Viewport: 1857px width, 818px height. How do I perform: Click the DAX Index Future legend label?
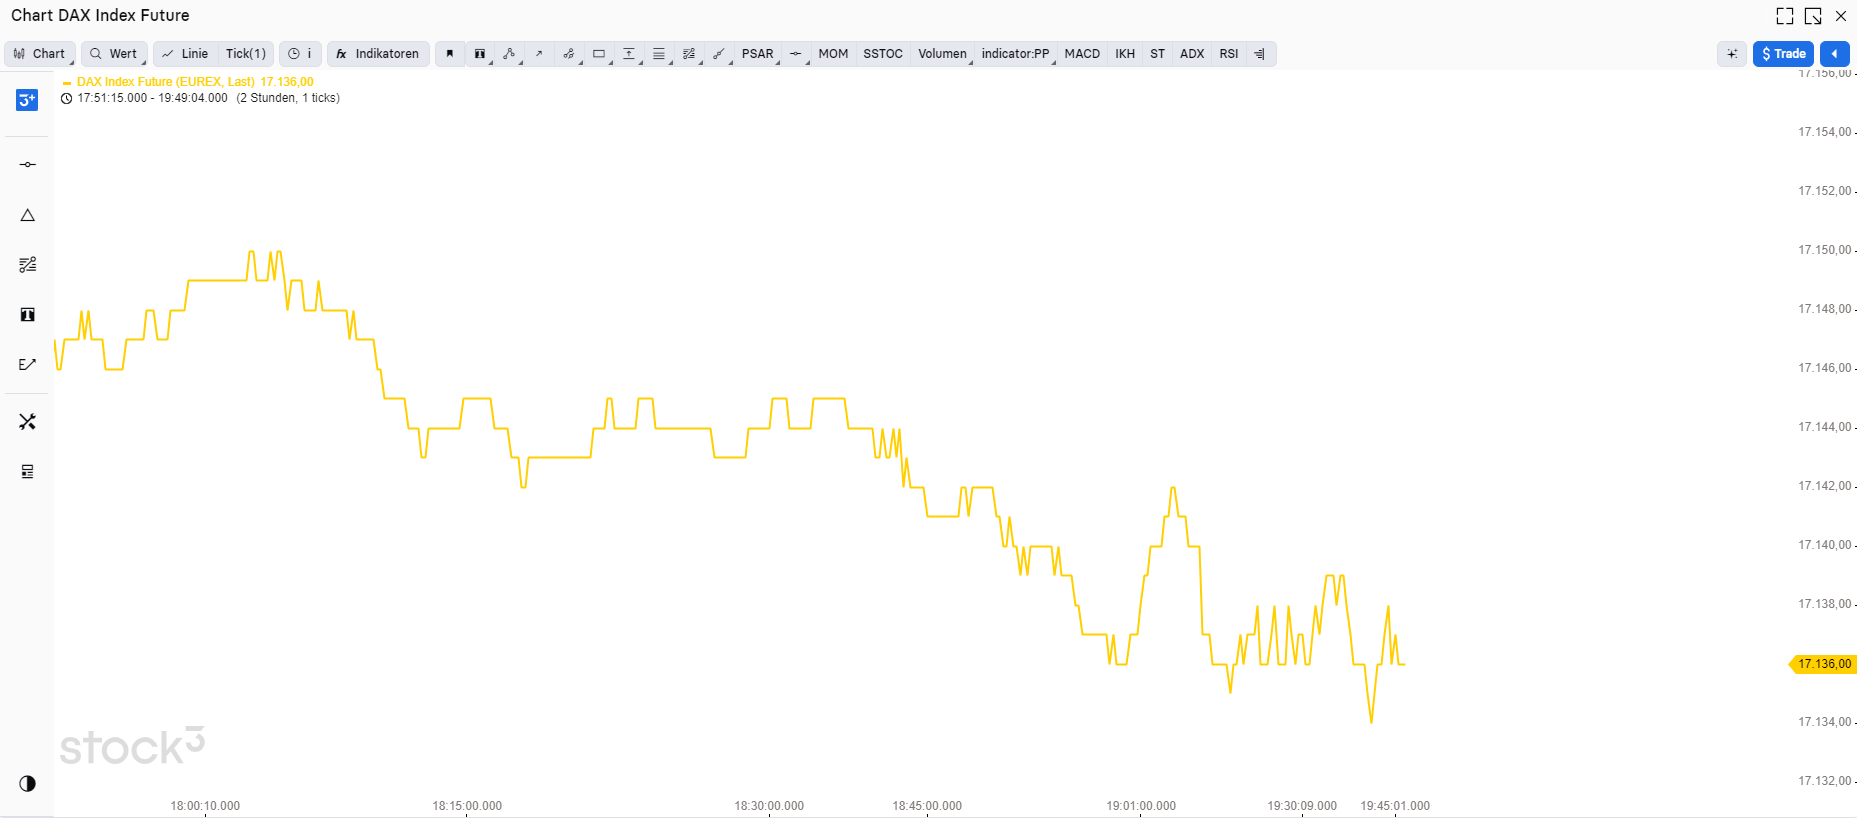click(x=166, y=82)
